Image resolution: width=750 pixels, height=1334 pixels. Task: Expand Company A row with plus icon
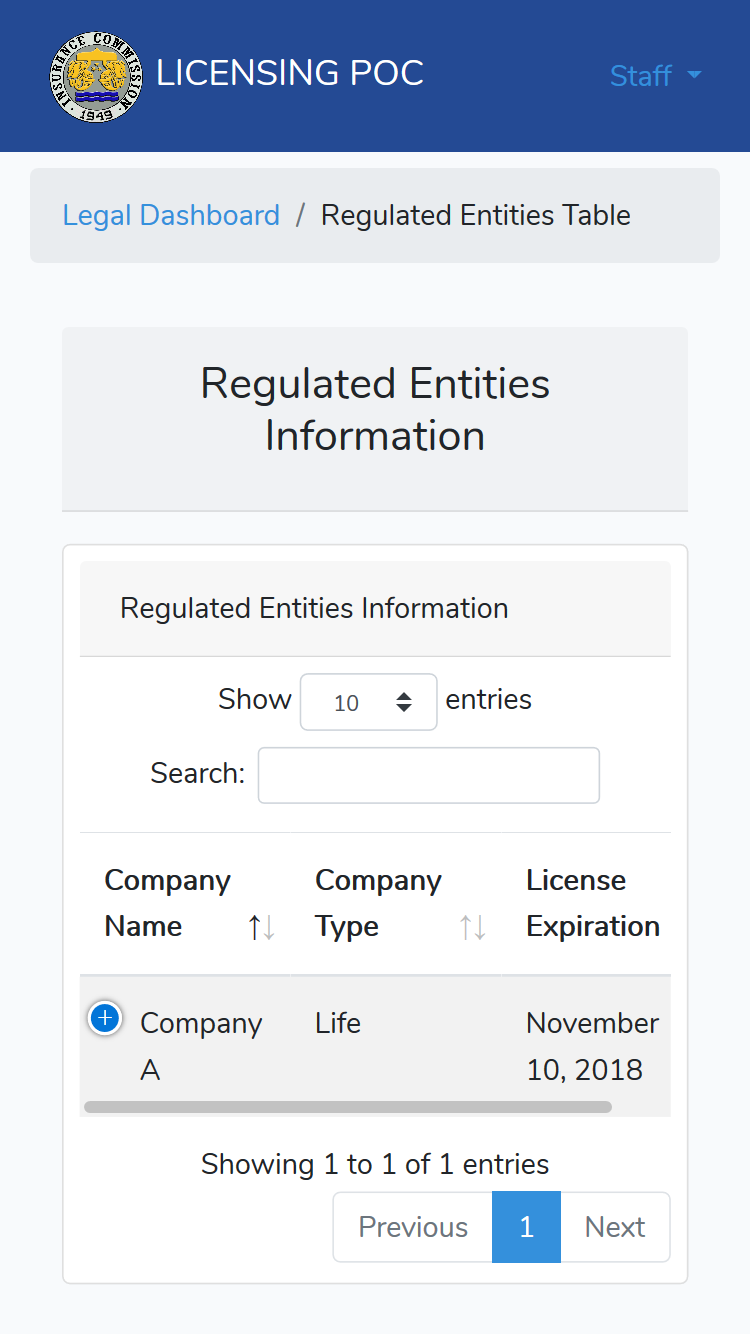(105, 1018)
